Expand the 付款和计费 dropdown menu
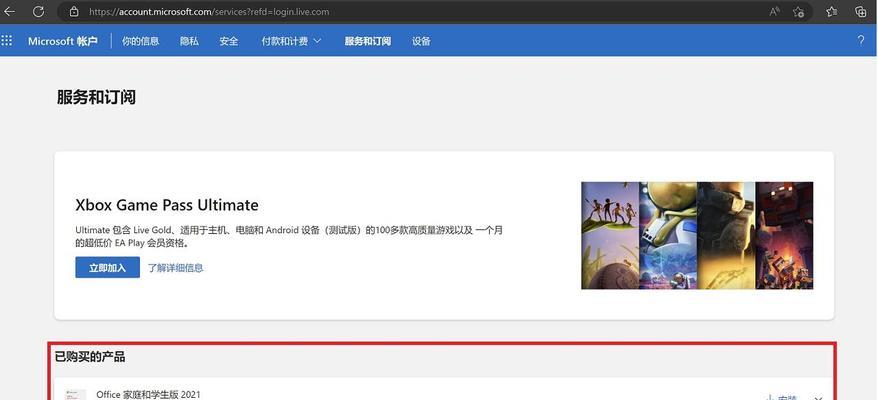This screenshot has width=878, height=400. (291, 41)
